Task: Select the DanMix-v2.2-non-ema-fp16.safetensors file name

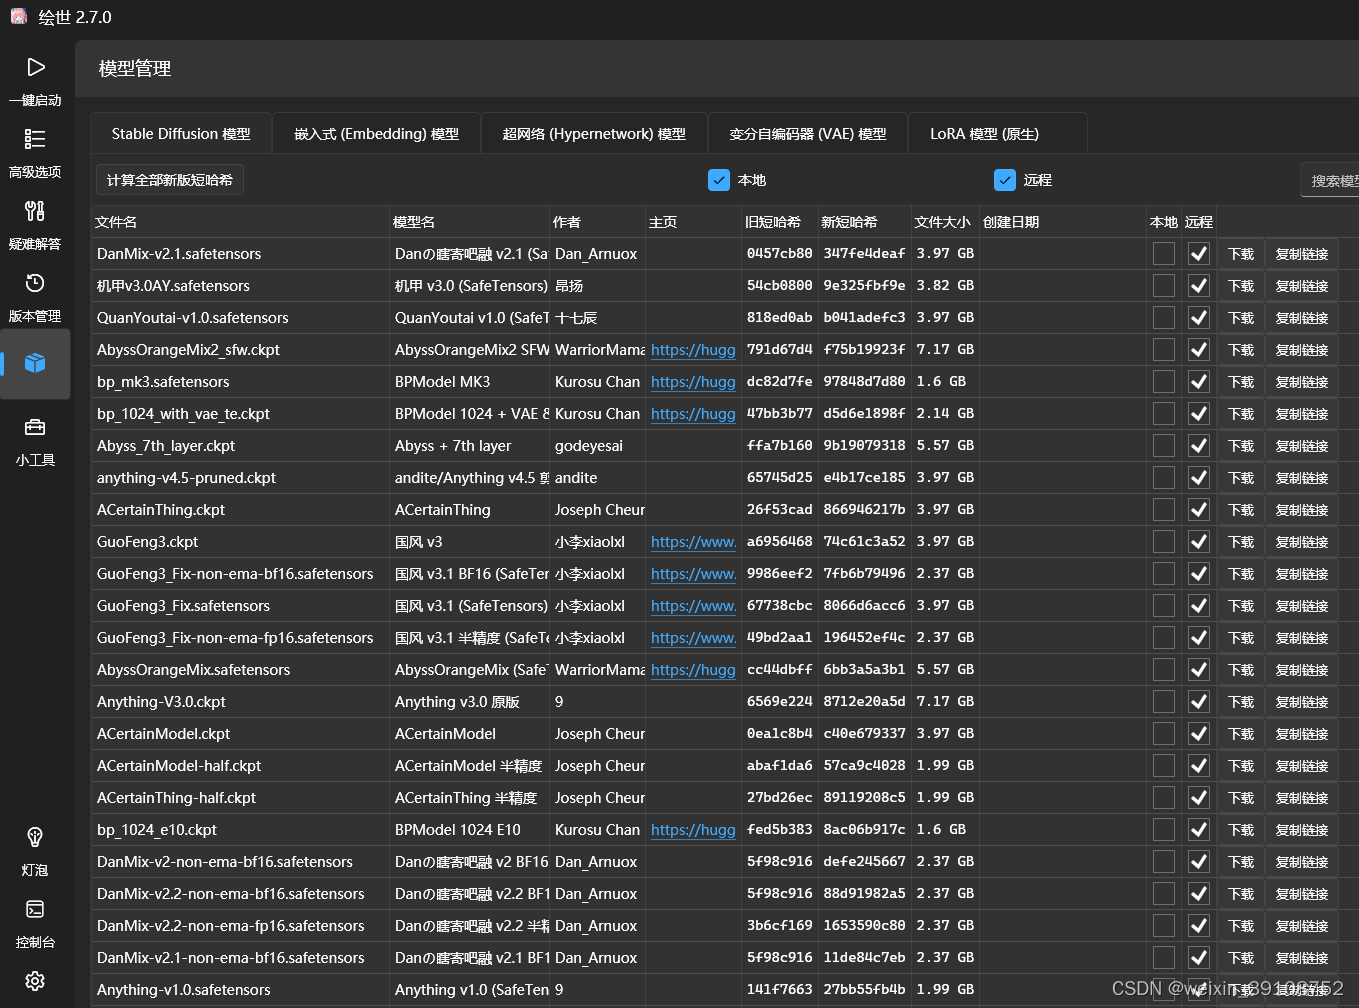Action: (x=231, y=926)
